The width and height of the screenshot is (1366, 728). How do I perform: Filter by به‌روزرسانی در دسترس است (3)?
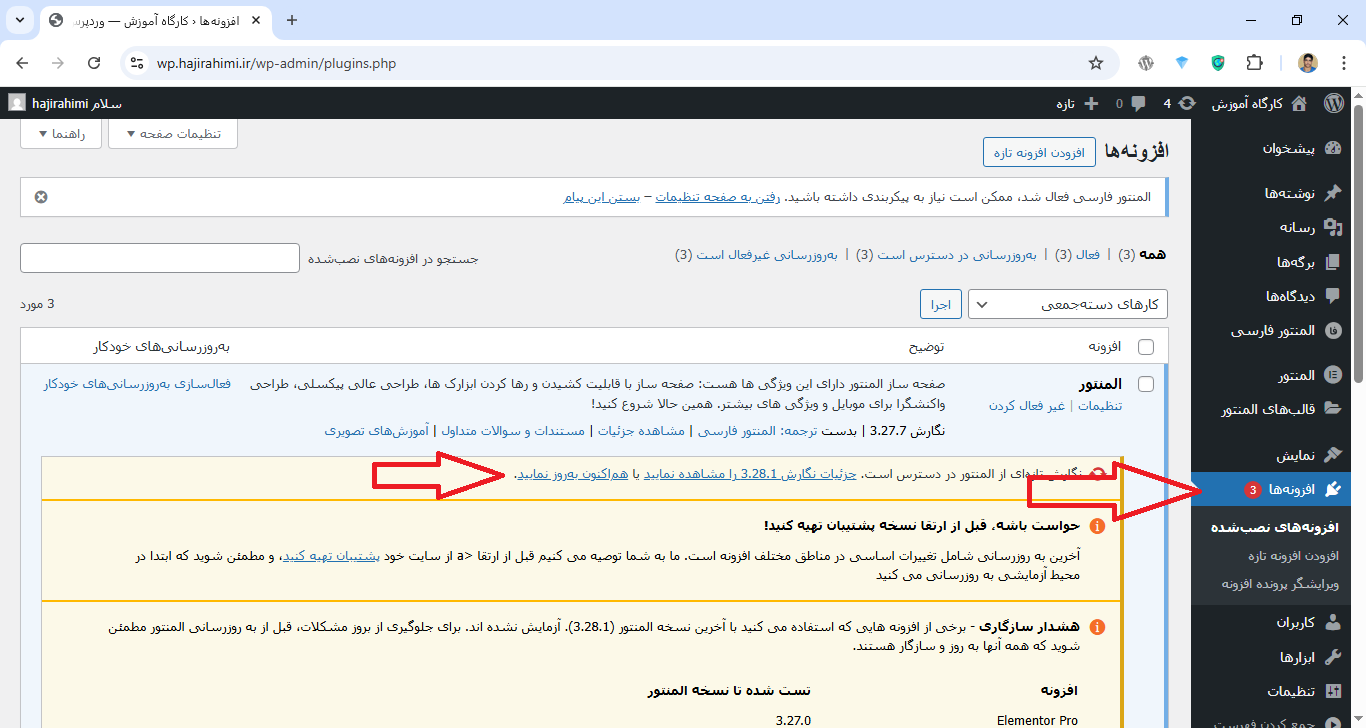click(946, 254)
